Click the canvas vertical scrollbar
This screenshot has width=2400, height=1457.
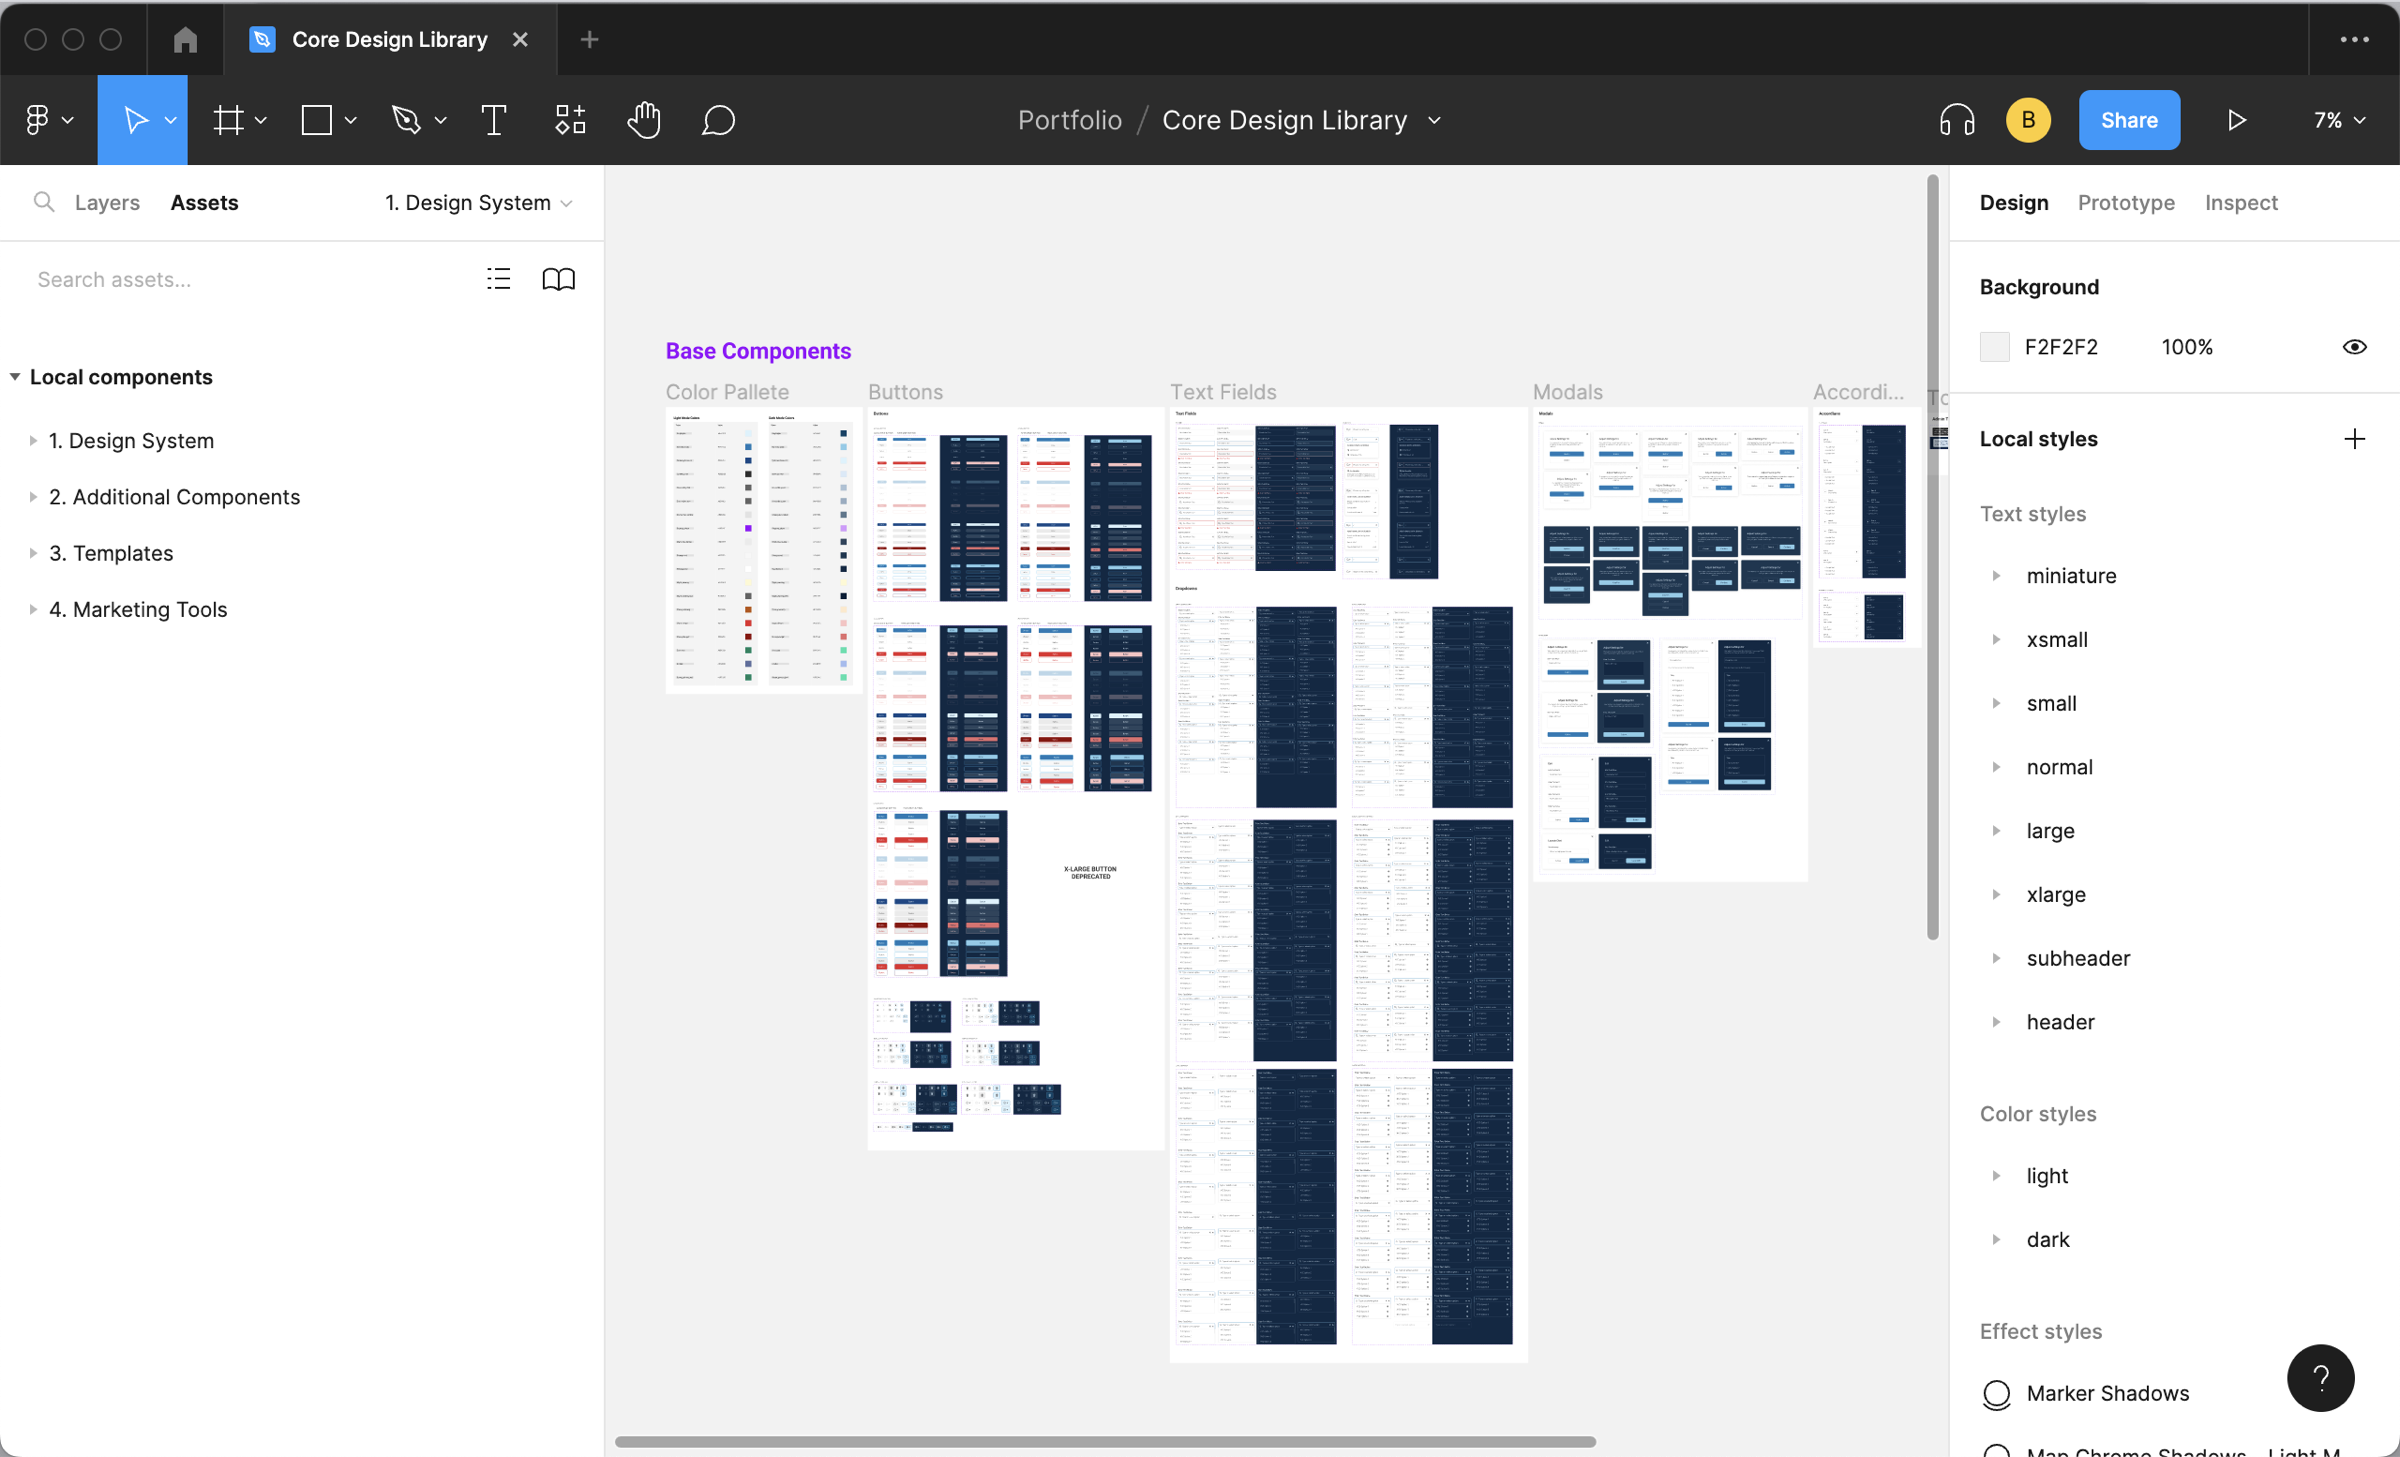click(1932, 557)
